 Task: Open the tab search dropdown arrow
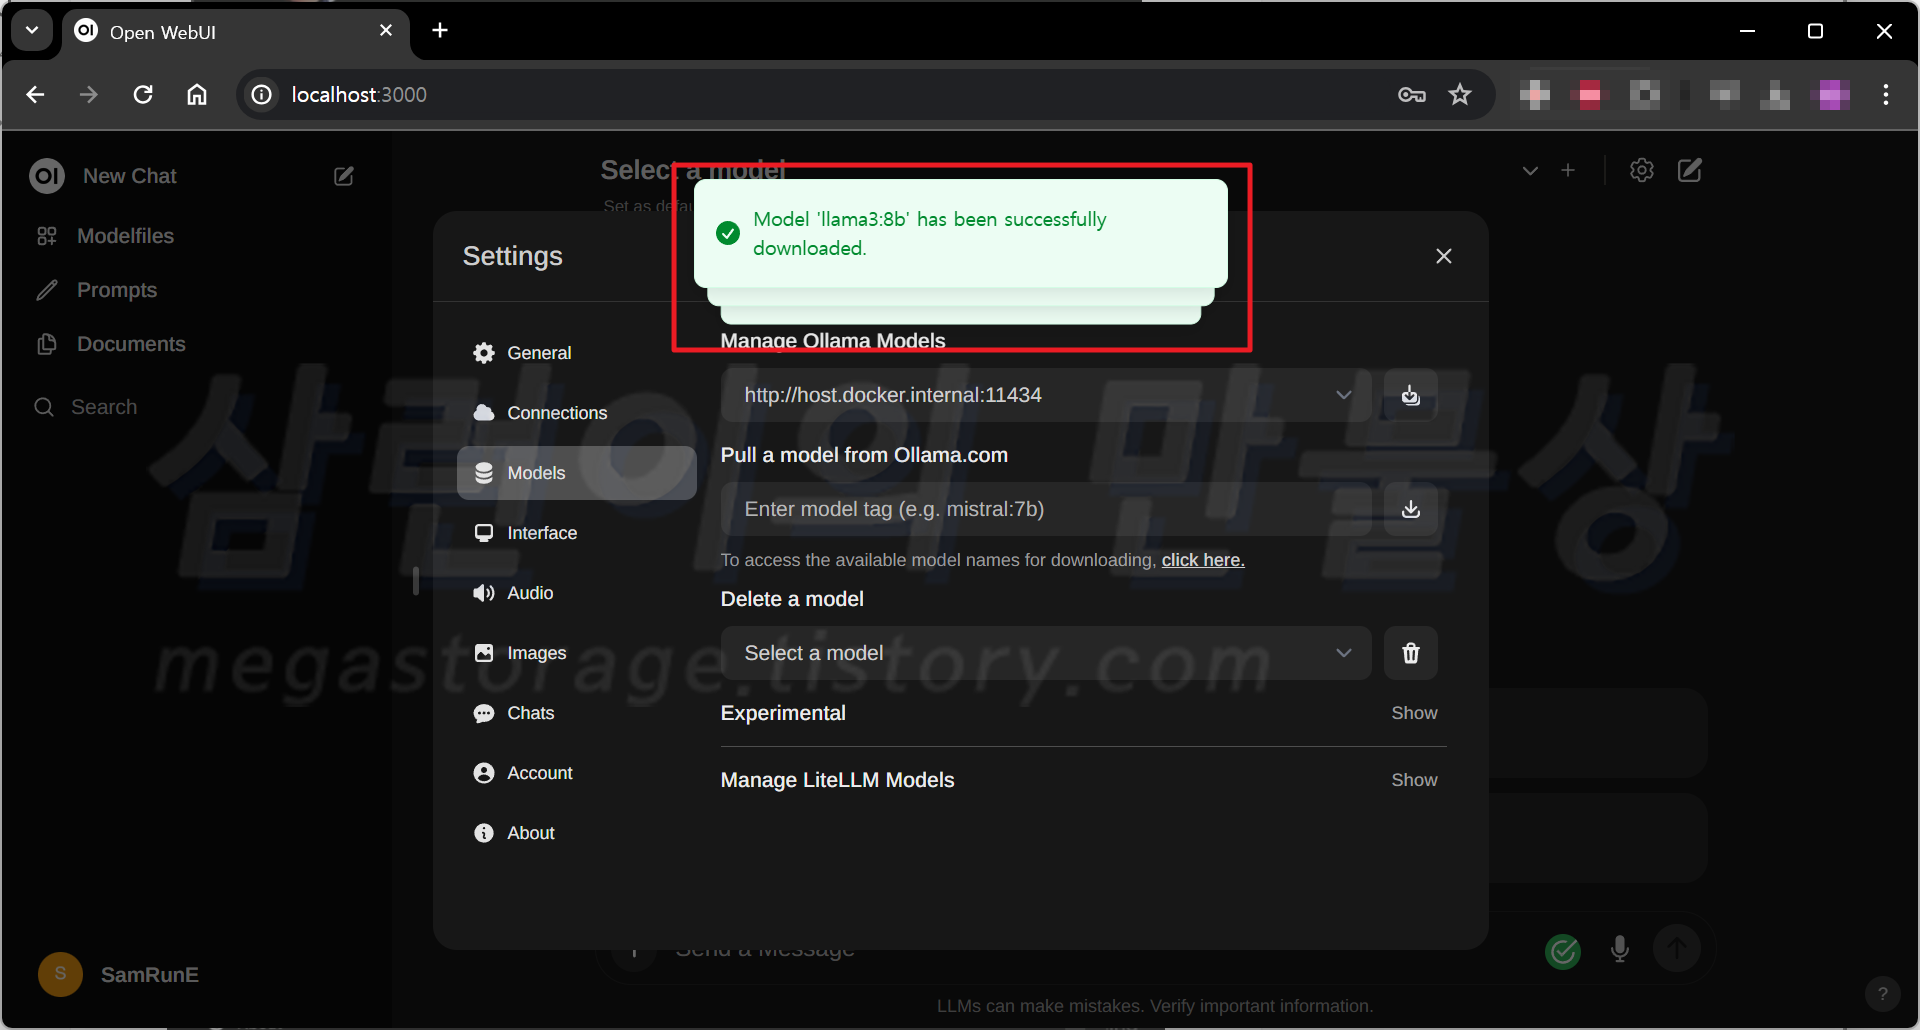(32, 31)
